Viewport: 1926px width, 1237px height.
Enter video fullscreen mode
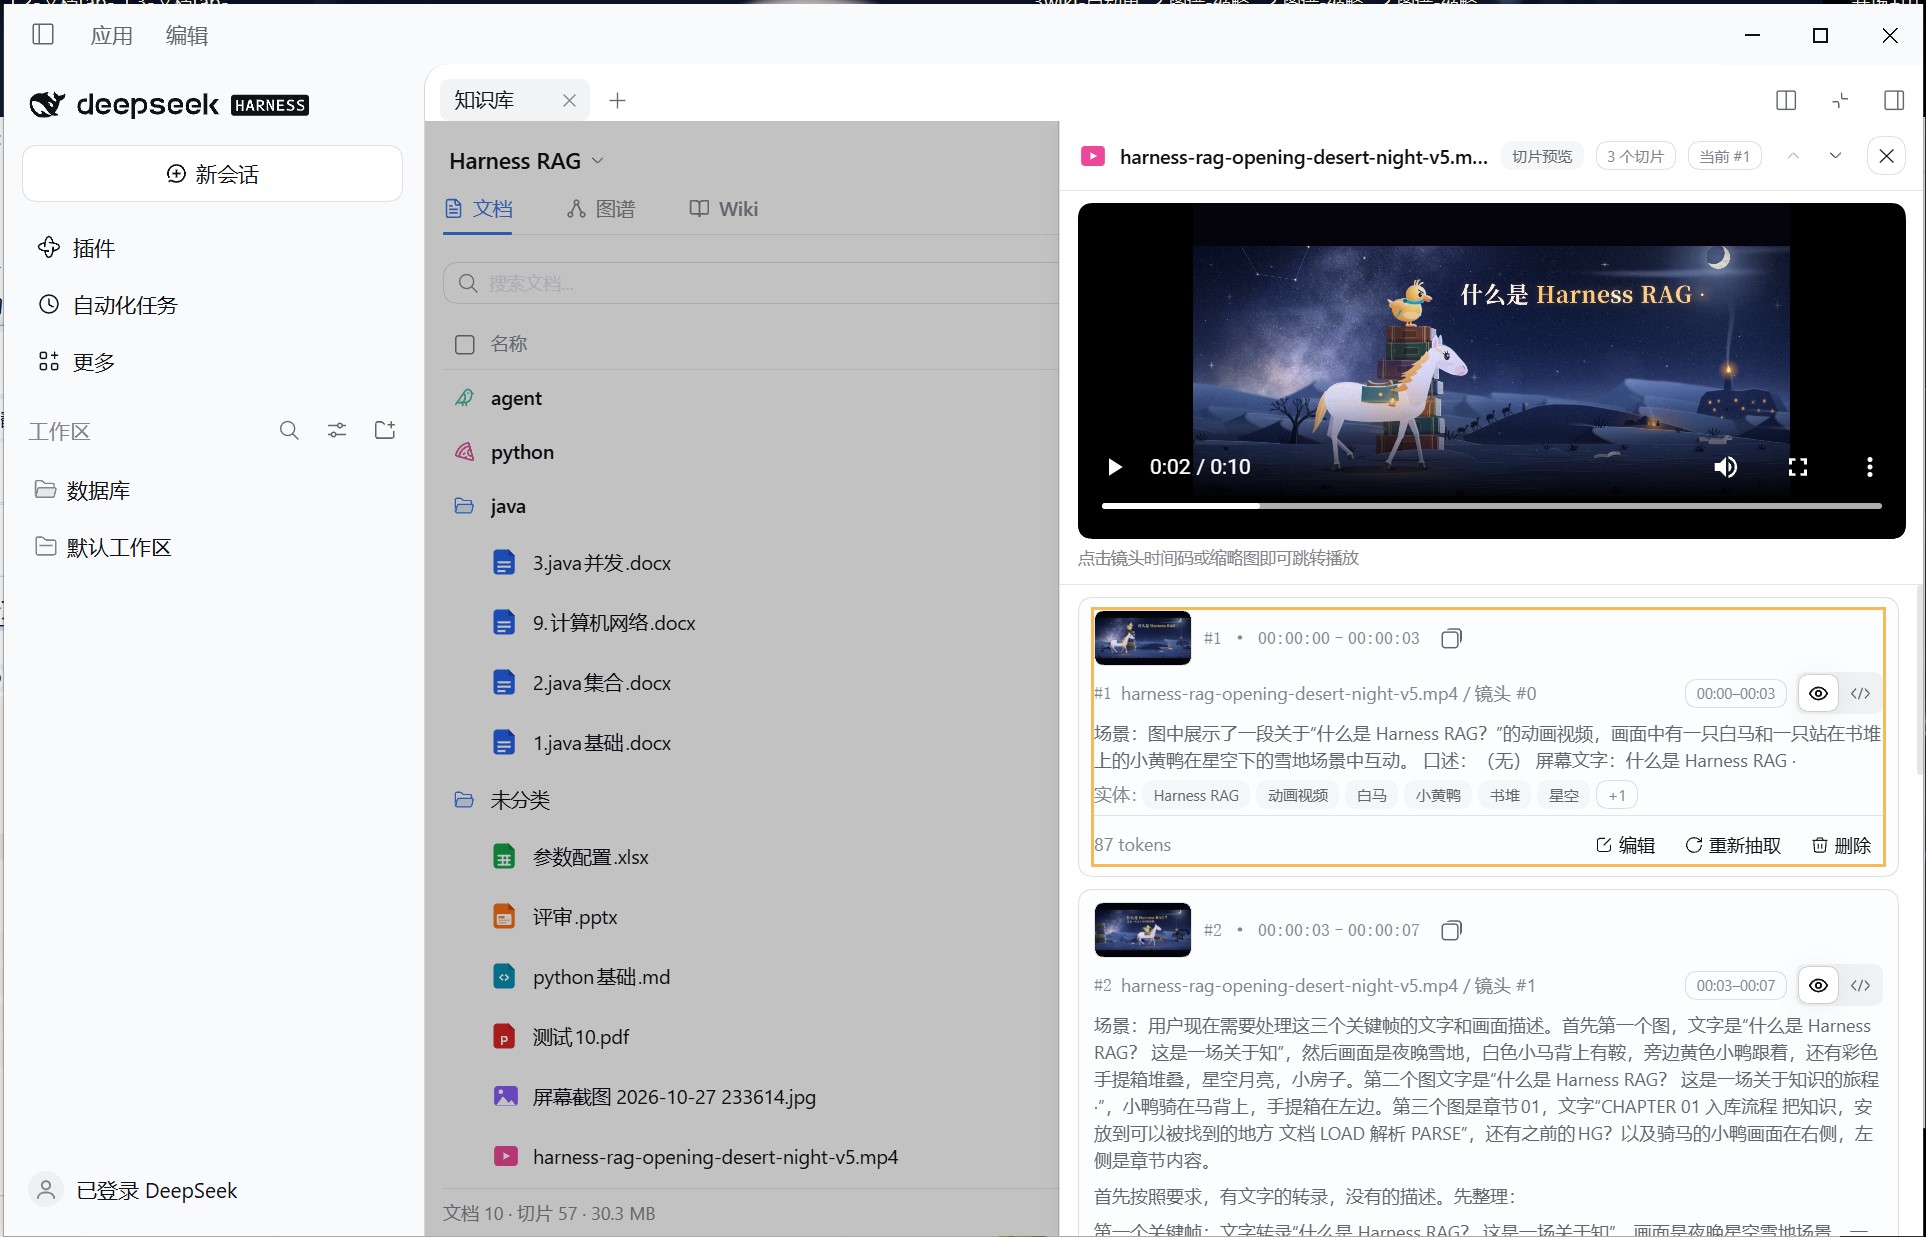pyautogui.click(x=1798, y=467)
